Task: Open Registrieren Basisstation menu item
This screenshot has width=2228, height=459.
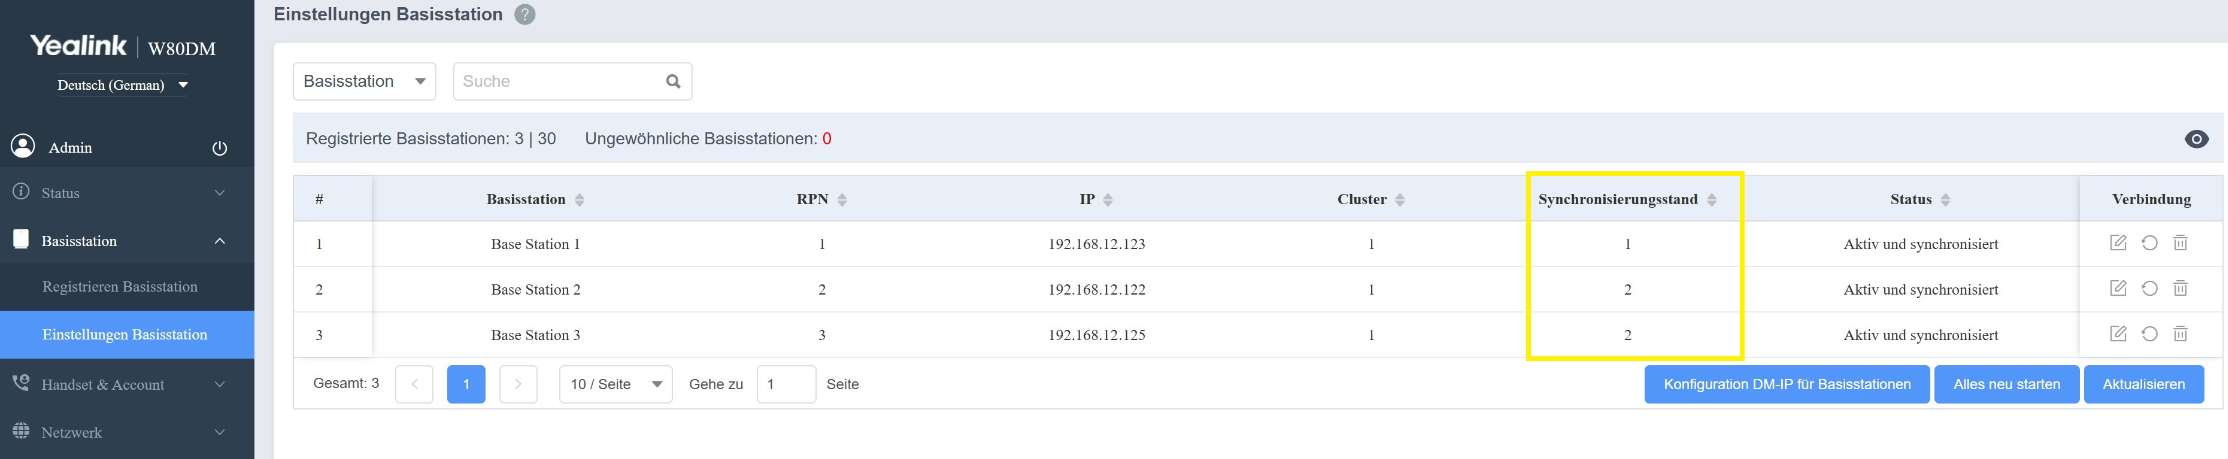Action: tap(120, 287)
